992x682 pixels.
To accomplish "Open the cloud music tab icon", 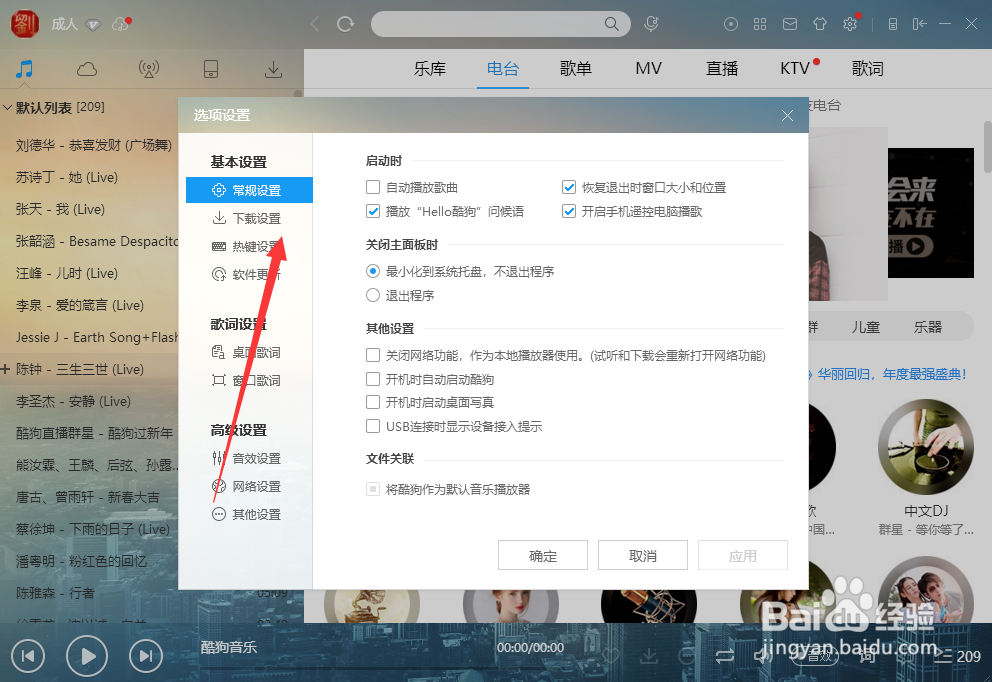I will coord(87,69).
